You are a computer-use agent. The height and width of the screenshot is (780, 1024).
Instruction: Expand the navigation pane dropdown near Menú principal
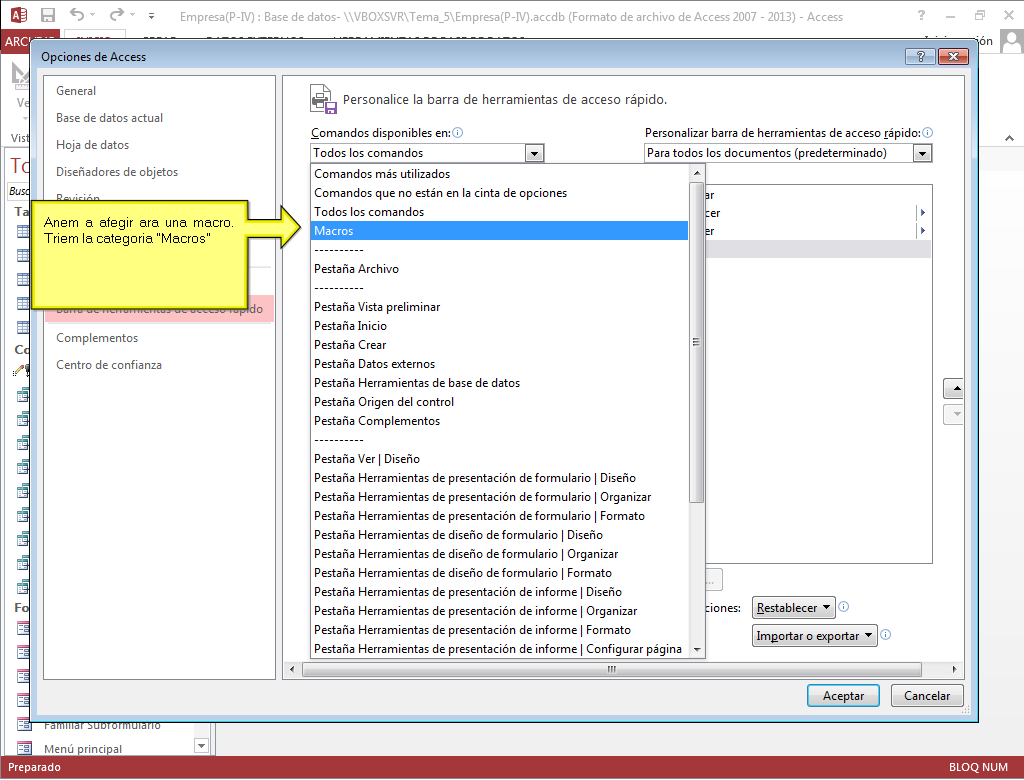tap(201, 745)
